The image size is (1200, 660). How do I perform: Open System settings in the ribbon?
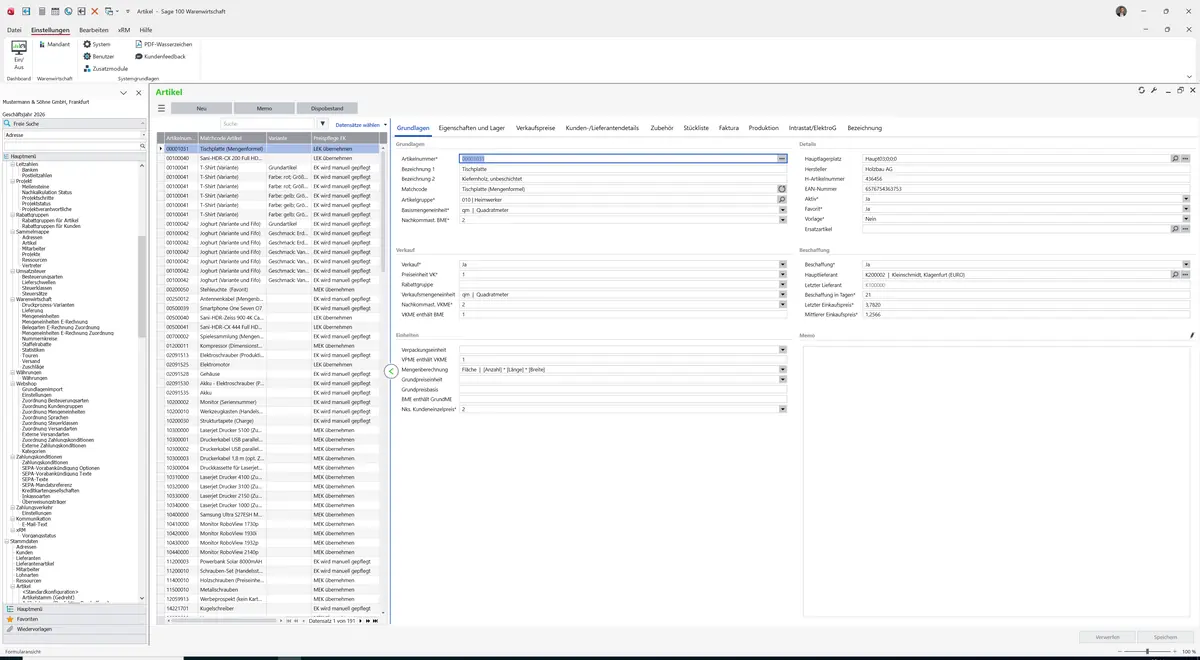coord(97,44)
